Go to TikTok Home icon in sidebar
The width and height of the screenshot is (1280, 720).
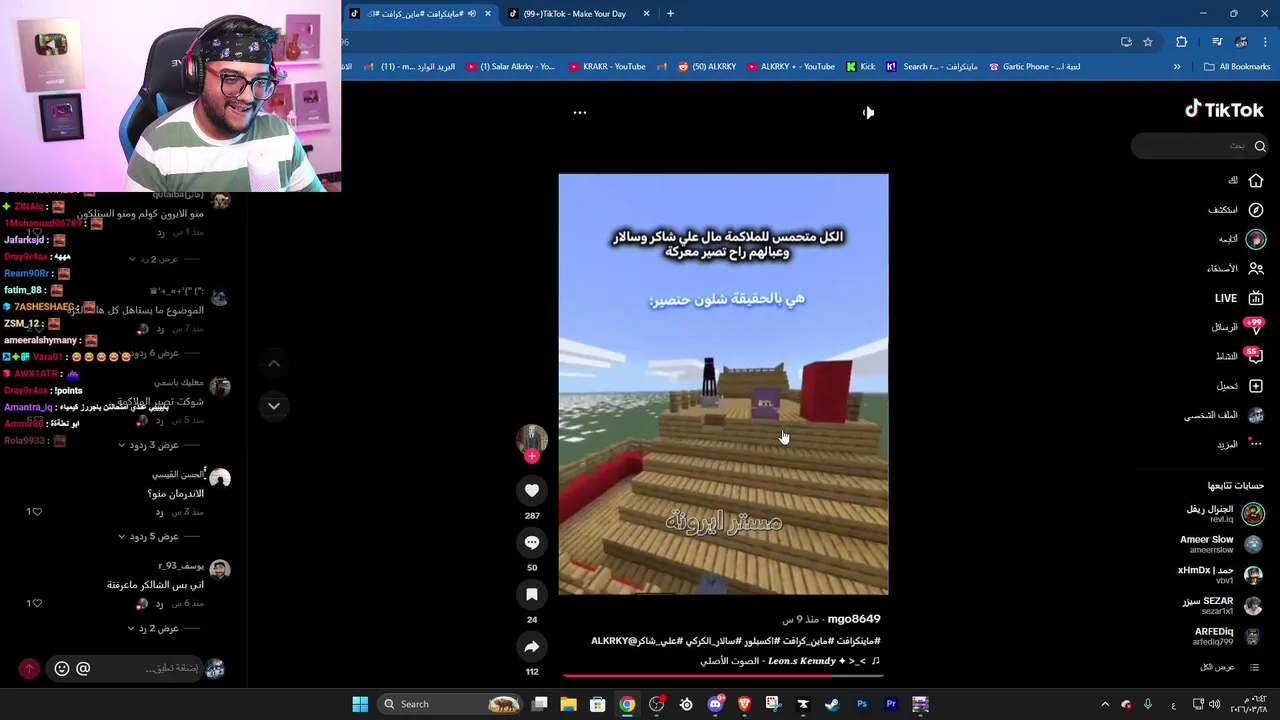click(x=1256, y=180)
